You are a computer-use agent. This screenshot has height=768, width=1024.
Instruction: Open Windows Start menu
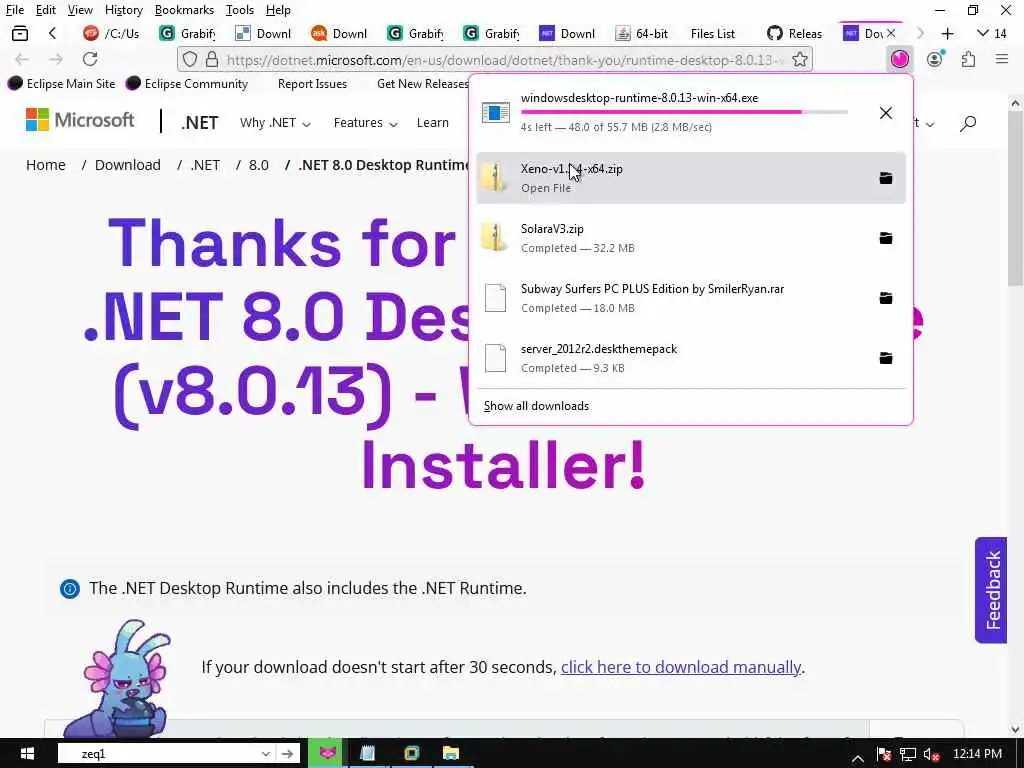click(x=27, y=754)
